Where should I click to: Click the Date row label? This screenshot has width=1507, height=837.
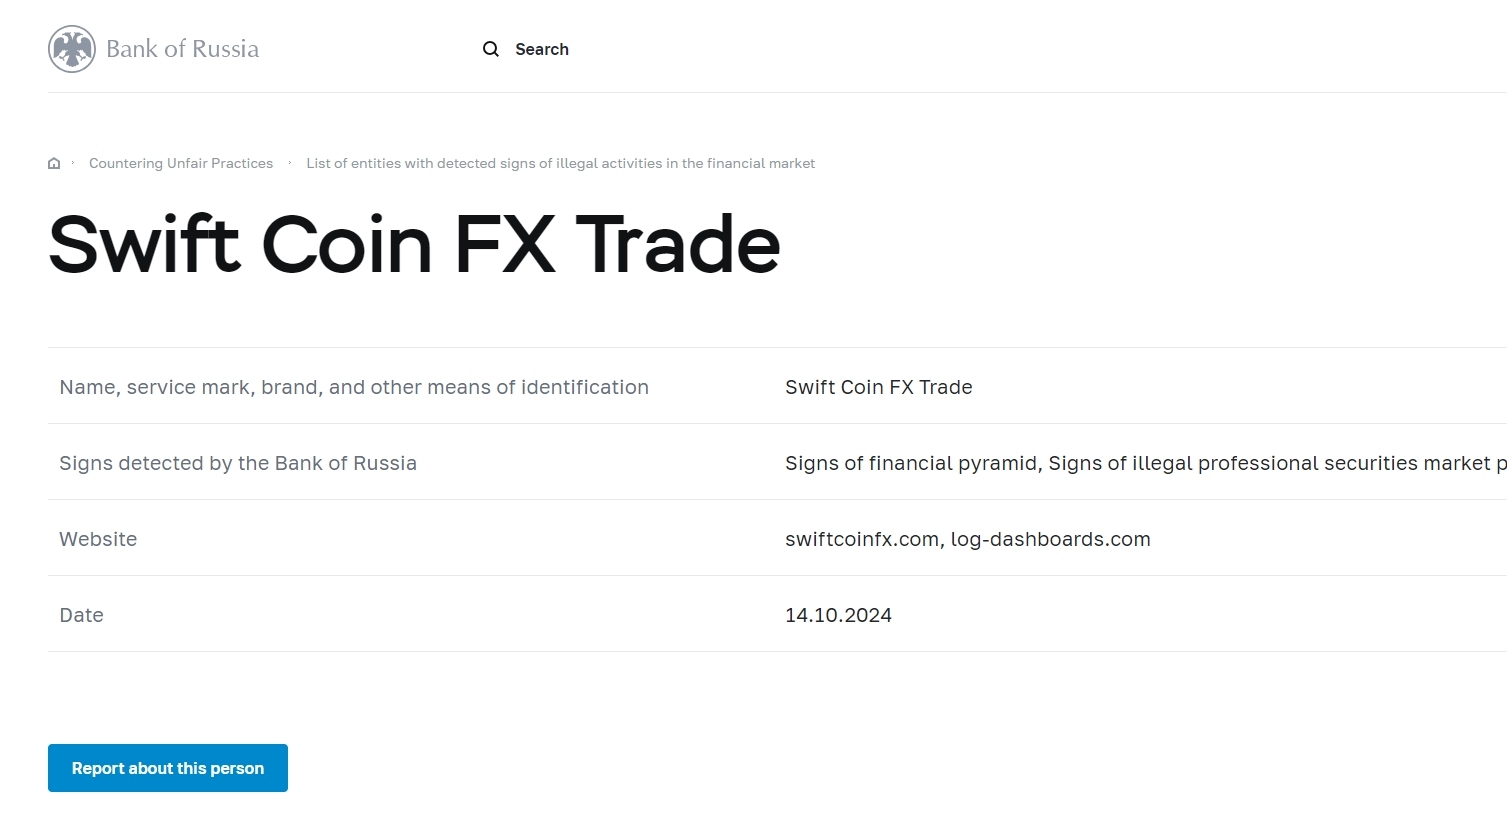81,615
